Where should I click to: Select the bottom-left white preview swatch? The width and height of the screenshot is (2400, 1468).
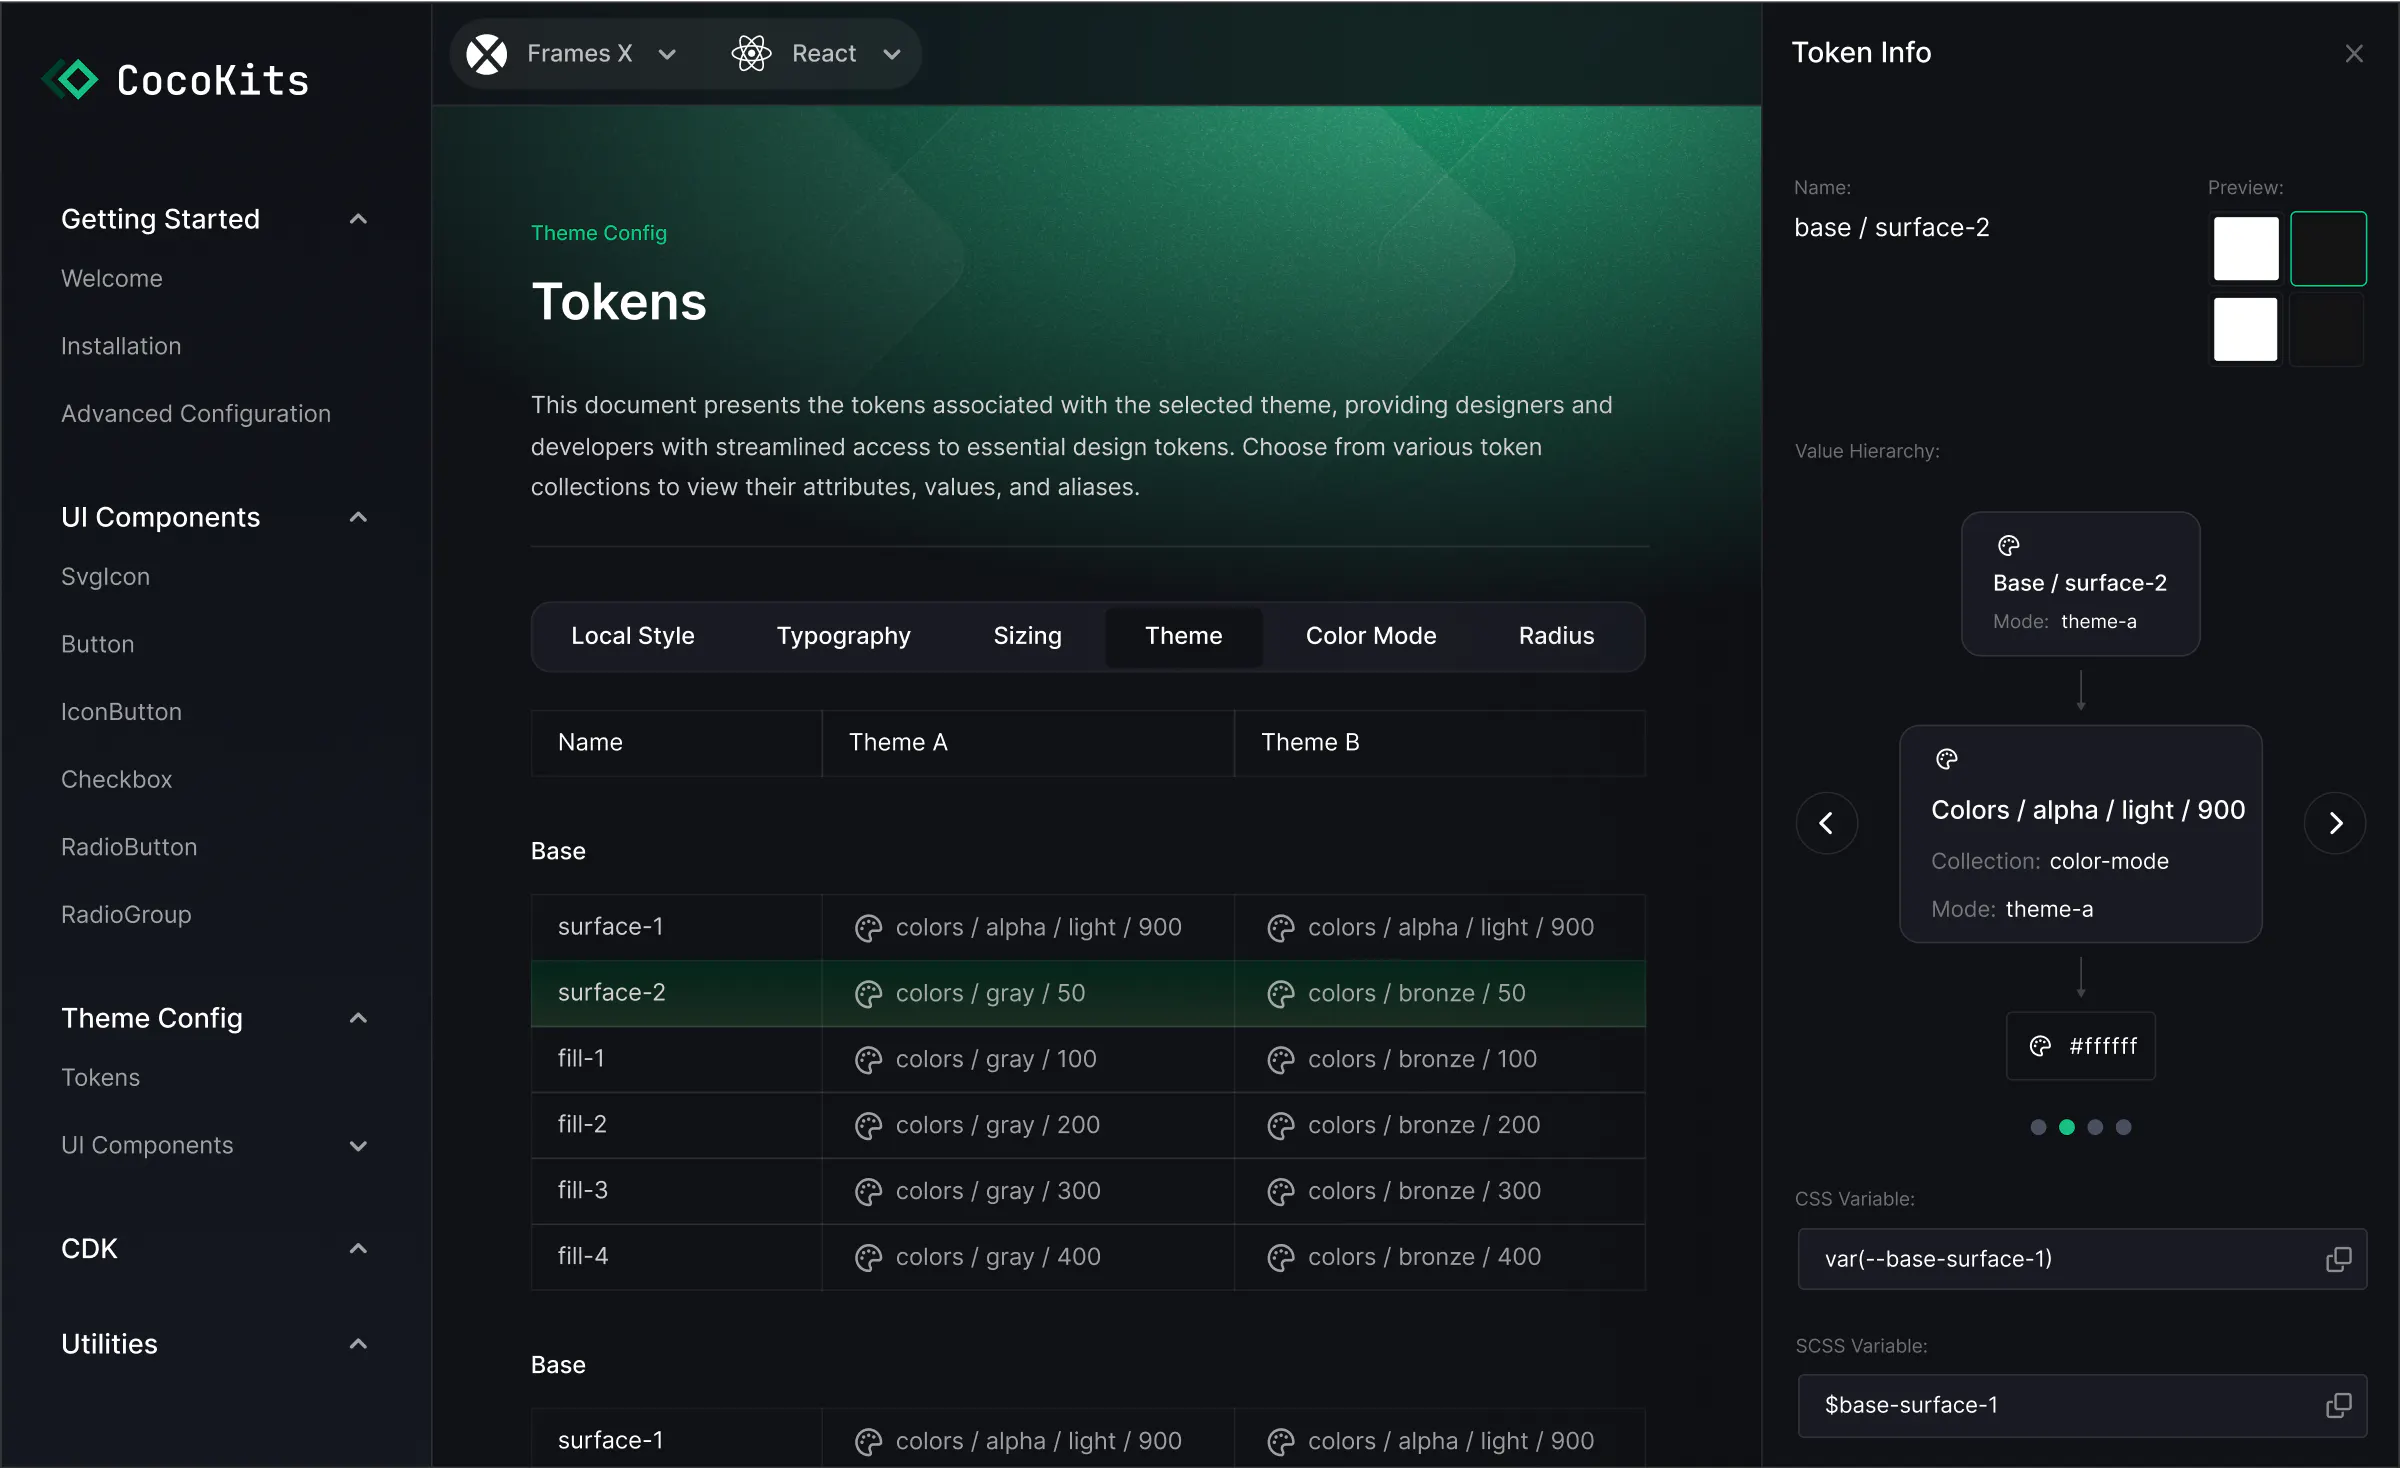pos(2246,329)
